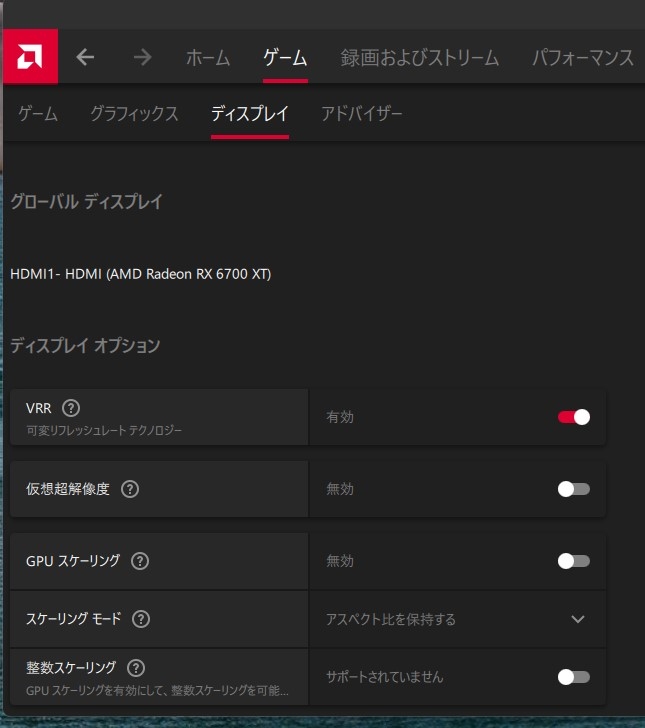The image size is (645, 728).
Task: Click the GPU スケーリング label
Action: pyautogui.click(x=73, y=561)
